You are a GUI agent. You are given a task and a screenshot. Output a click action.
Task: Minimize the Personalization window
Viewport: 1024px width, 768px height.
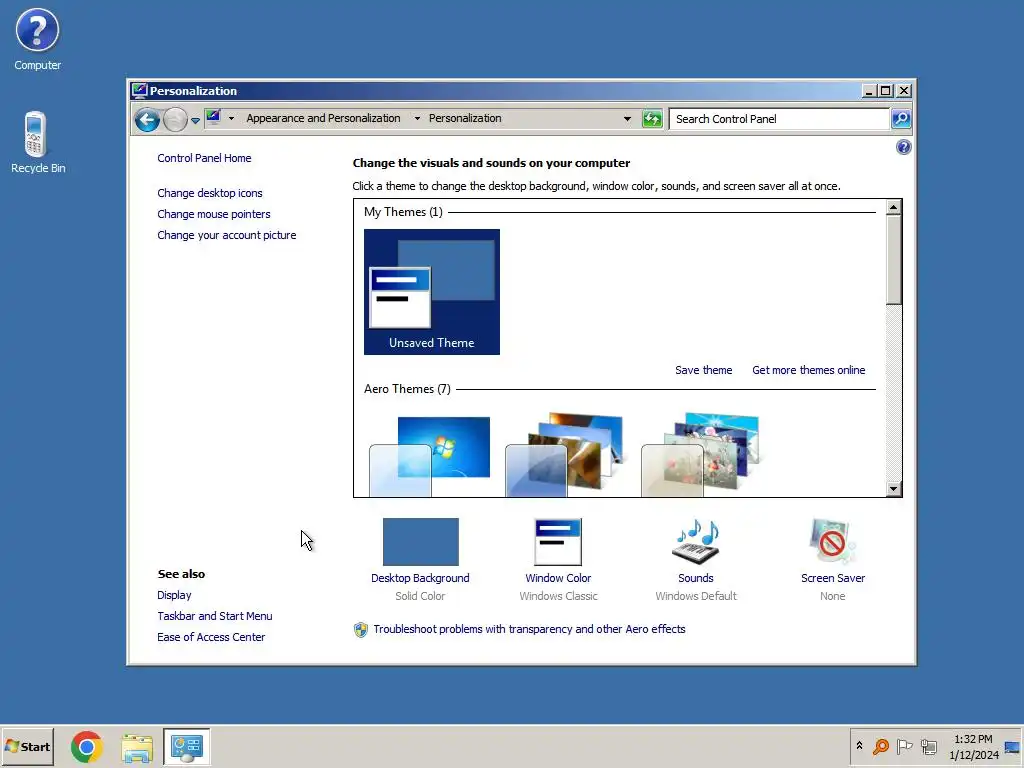[869, 91]
